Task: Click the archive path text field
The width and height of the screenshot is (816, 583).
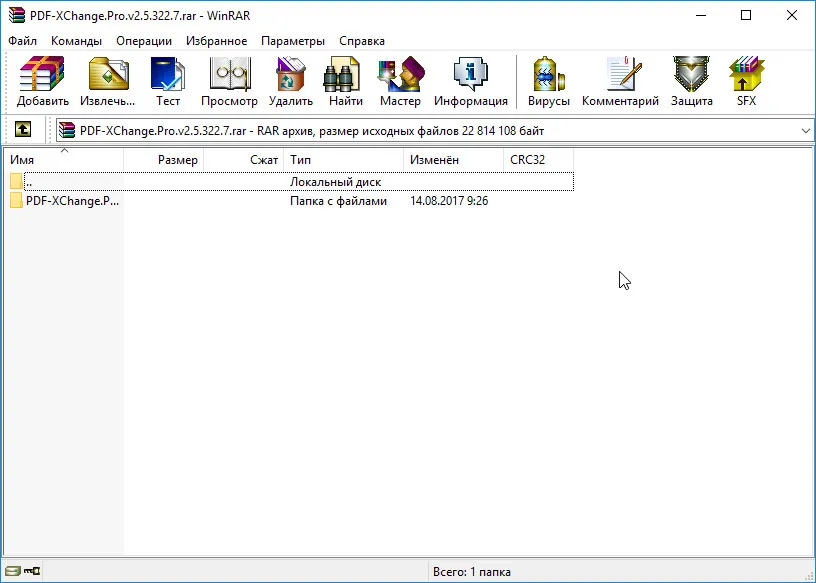Action: (x=435, y=131)
